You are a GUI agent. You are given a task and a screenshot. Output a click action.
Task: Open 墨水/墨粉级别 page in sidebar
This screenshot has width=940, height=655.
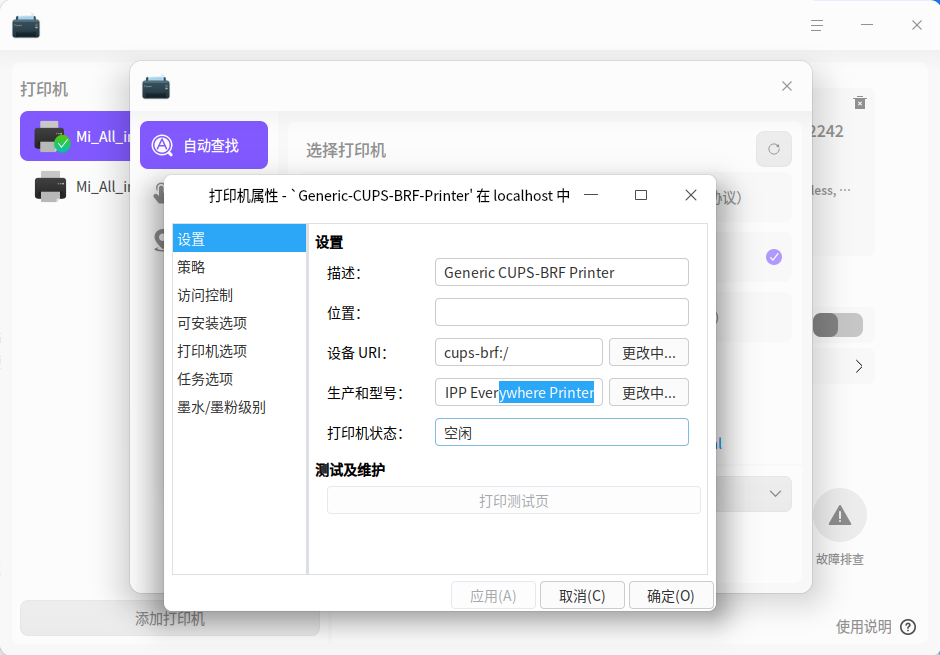(x=239, y=407)
